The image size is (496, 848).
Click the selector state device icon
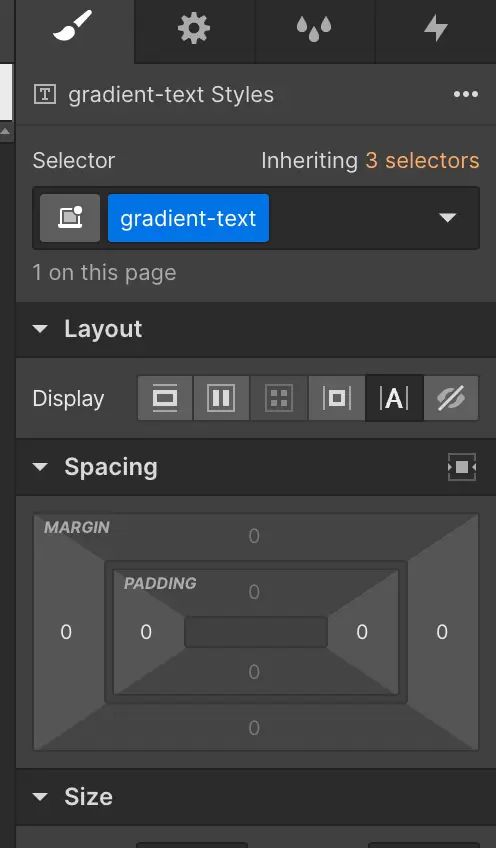point(70,218)
